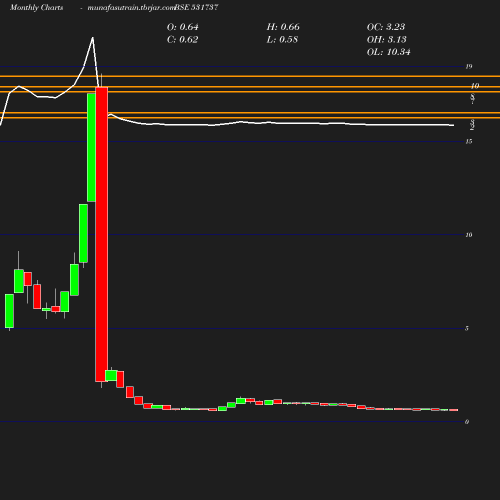Viewport: 500px width, 500px height.
Task: Click the 'OC: 3.23' value
Action: tap(386, 27)
